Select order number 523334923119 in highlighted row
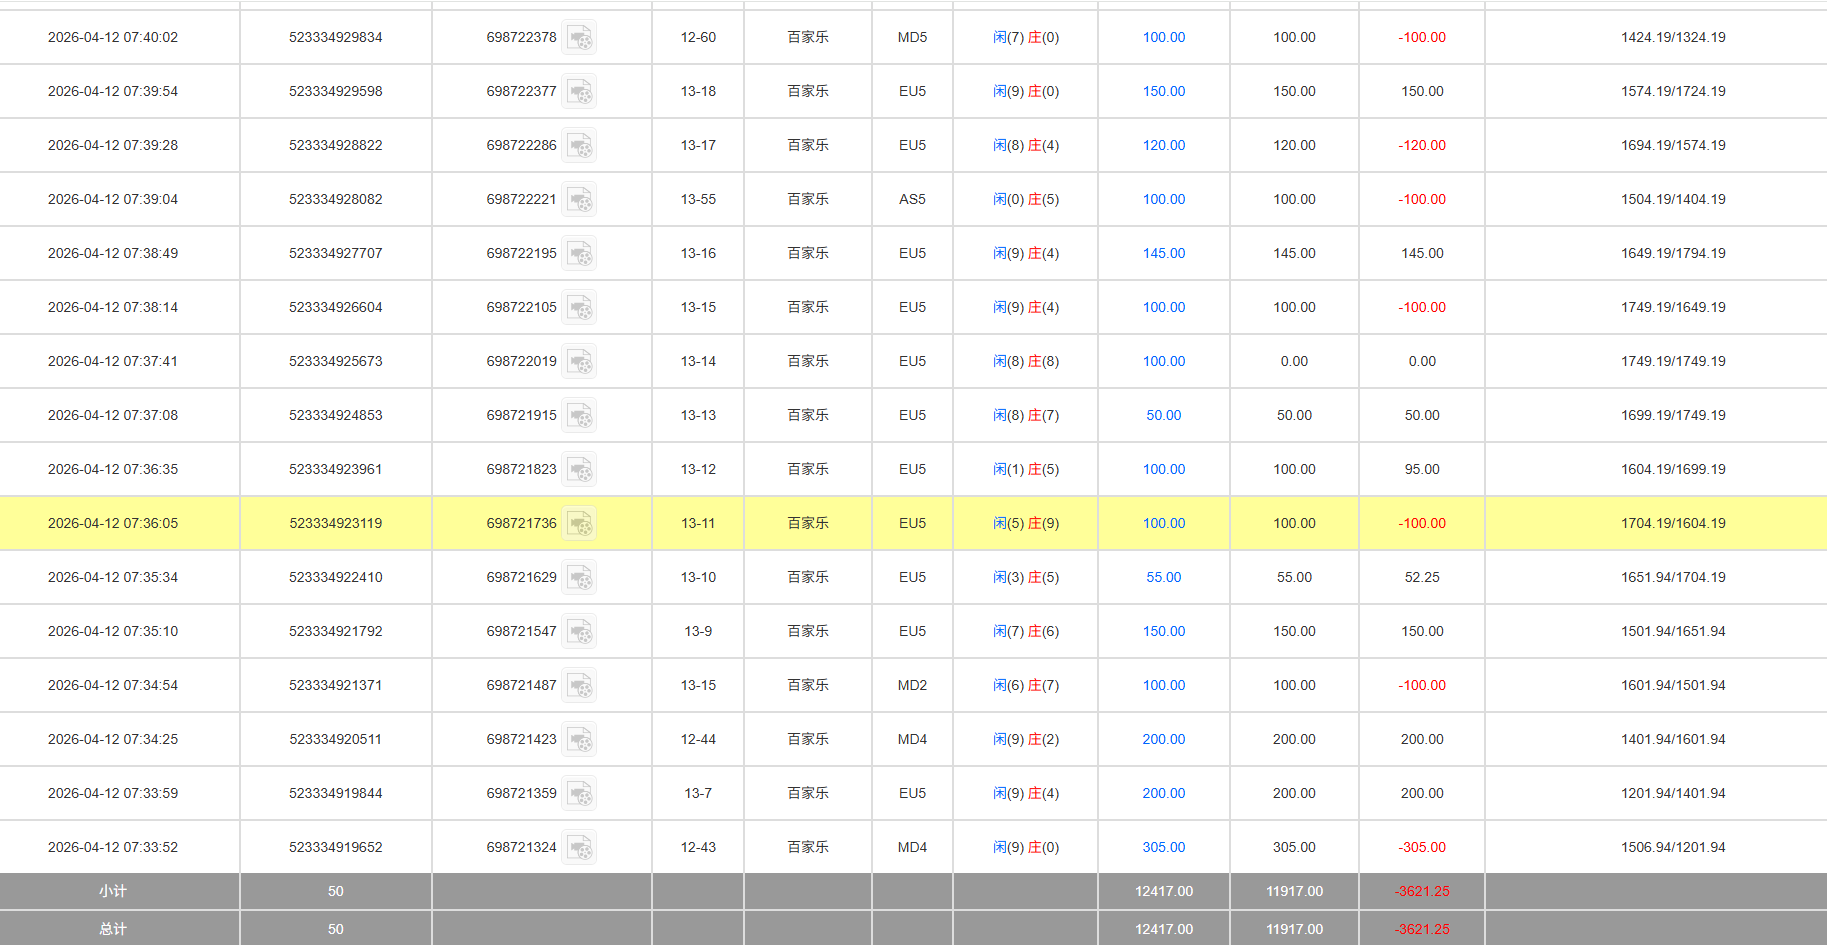Image resolution: width=1827 pixels, height=945 pixels. pos(335,523)
